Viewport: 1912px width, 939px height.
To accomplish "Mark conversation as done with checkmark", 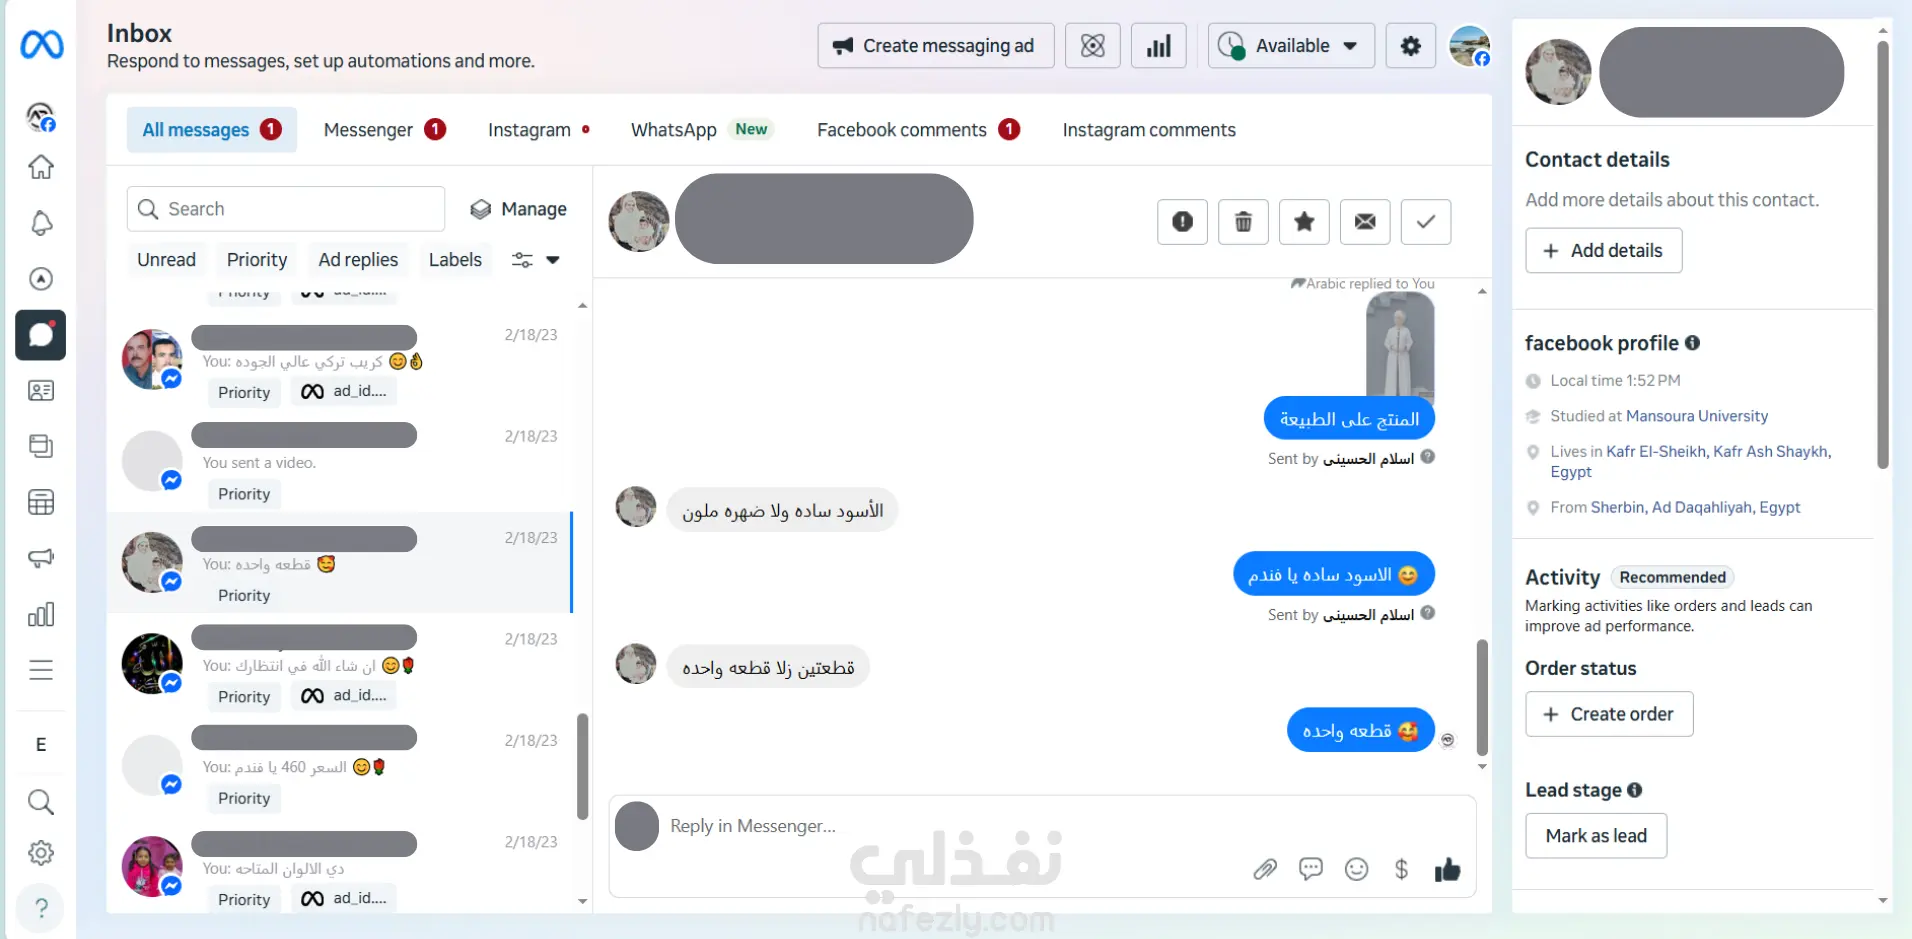I will (1426, 222).
